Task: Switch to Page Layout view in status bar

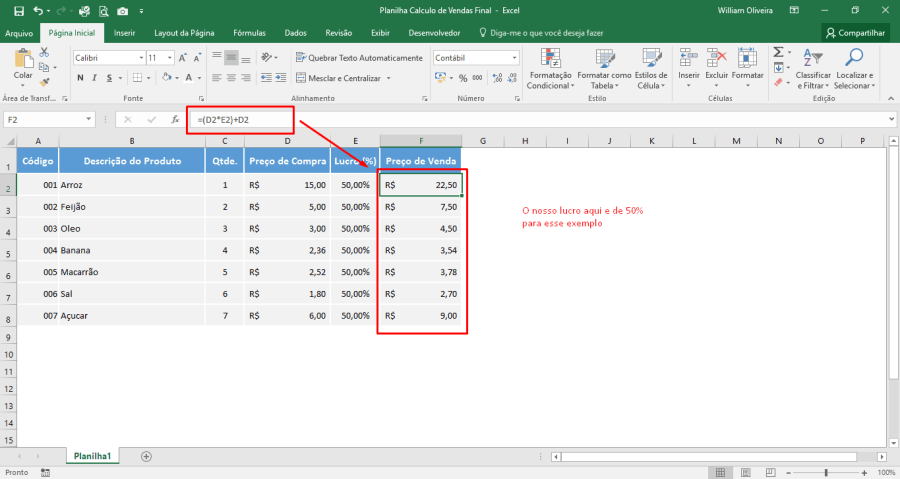Action: tap(746, 473)
